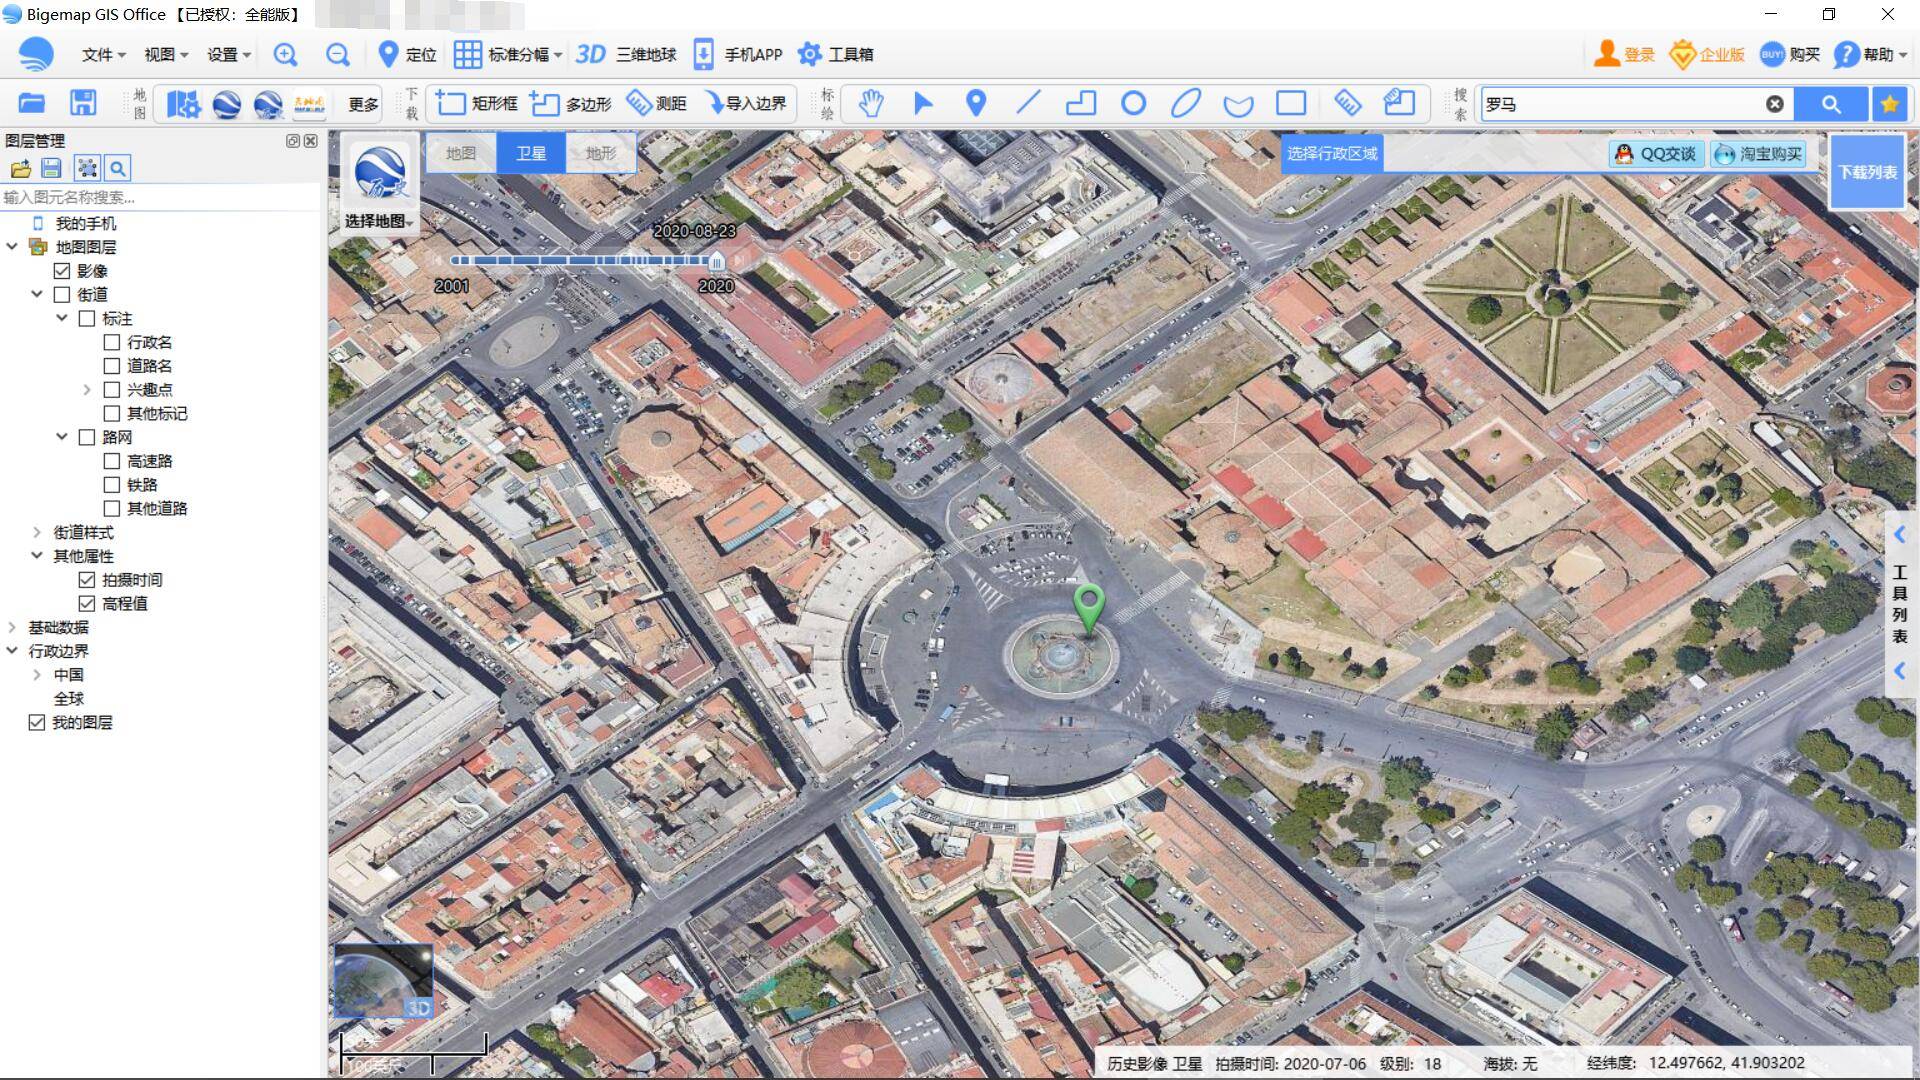1920x1080 pixels.
Task: Switch to the 地图 map tab
Action: tap(461, 153)
